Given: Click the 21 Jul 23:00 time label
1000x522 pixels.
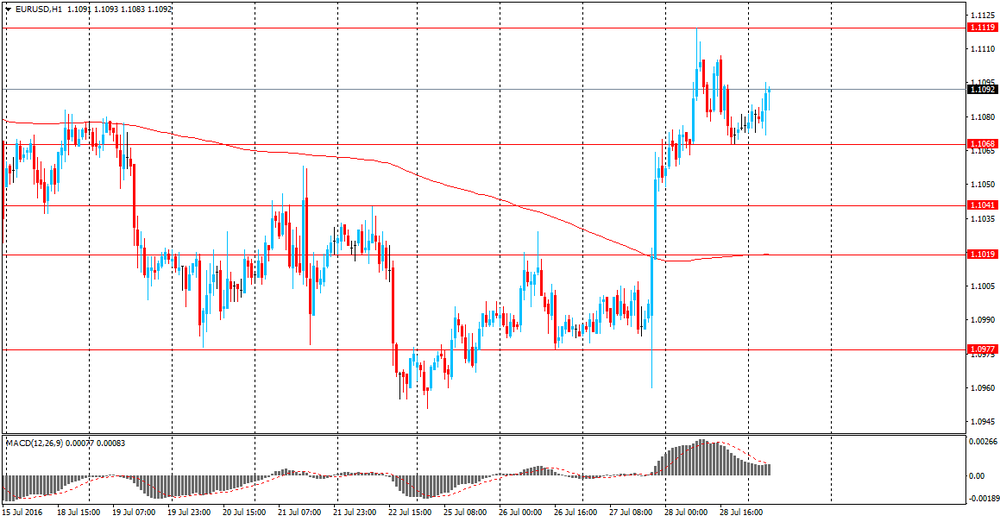Looking at the screenshot, I should click(x=355, y=512).
